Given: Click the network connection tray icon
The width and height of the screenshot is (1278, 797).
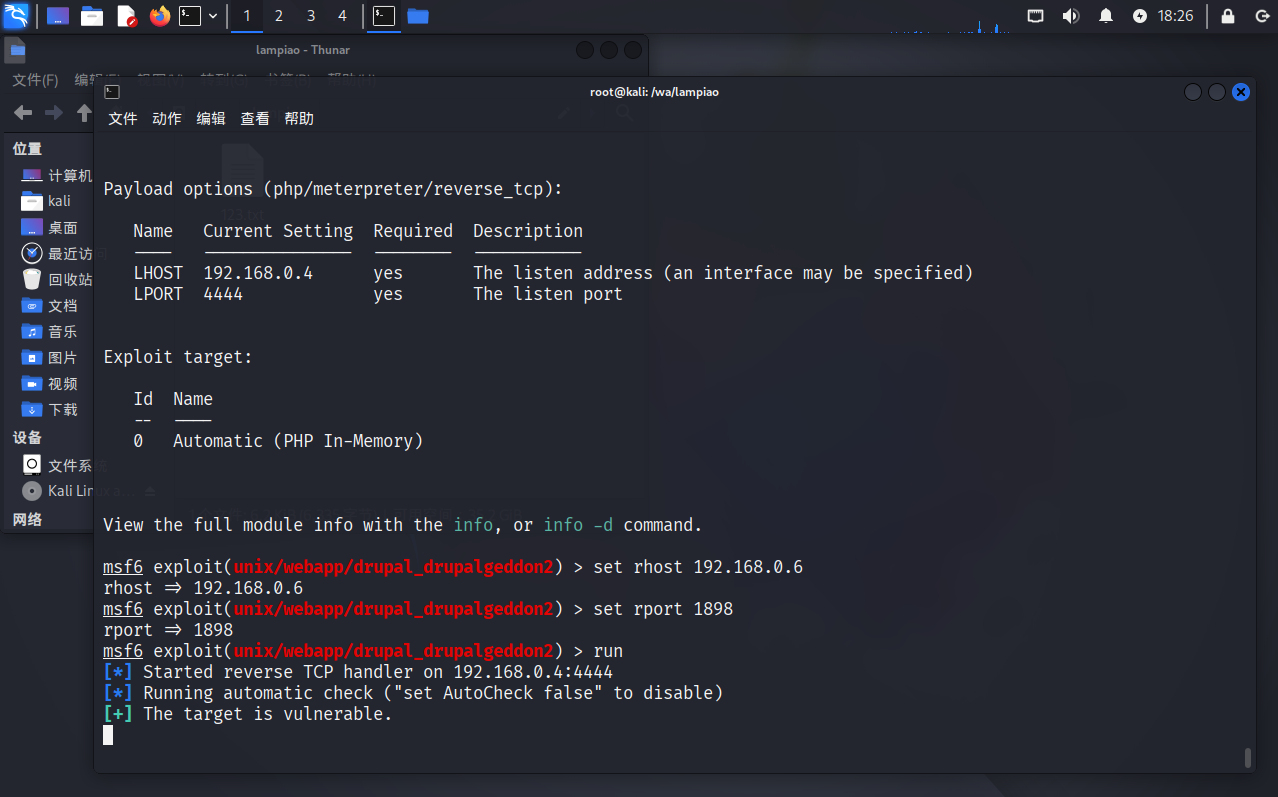Looking at the screenshot, I should (x=1036, y=16).
